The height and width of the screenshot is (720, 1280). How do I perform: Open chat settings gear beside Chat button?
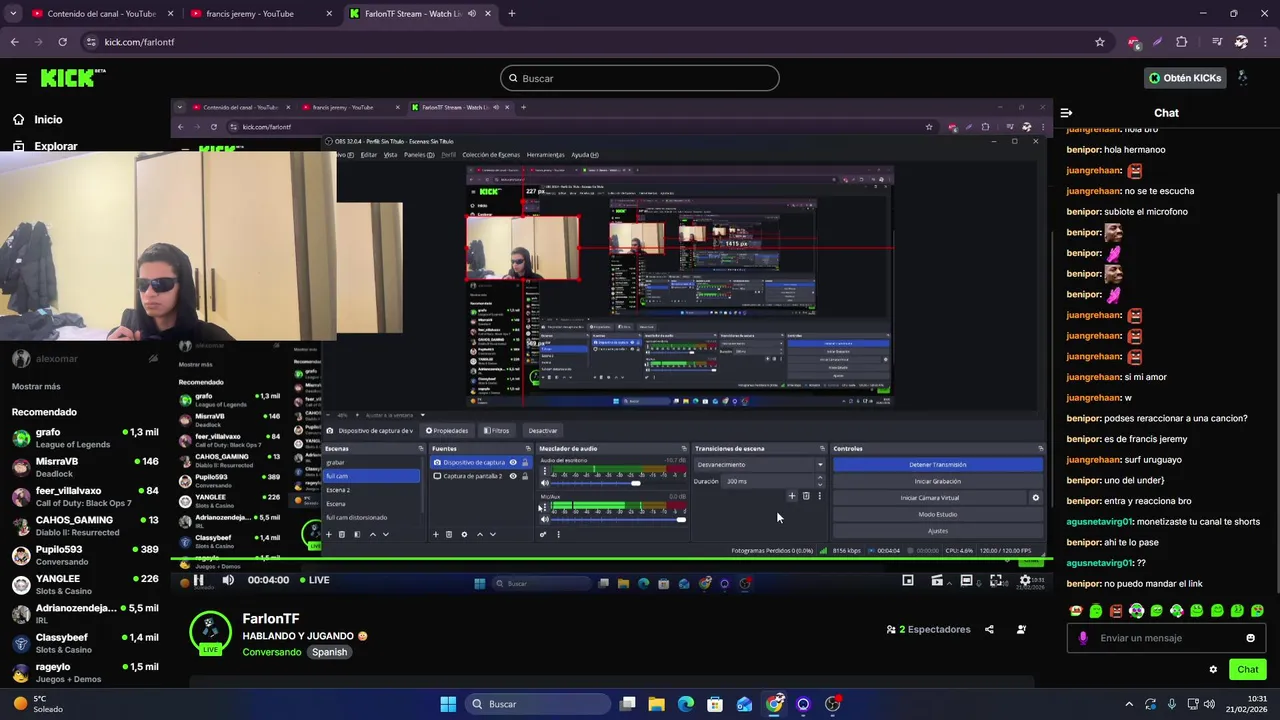[x=1213, y=670]
